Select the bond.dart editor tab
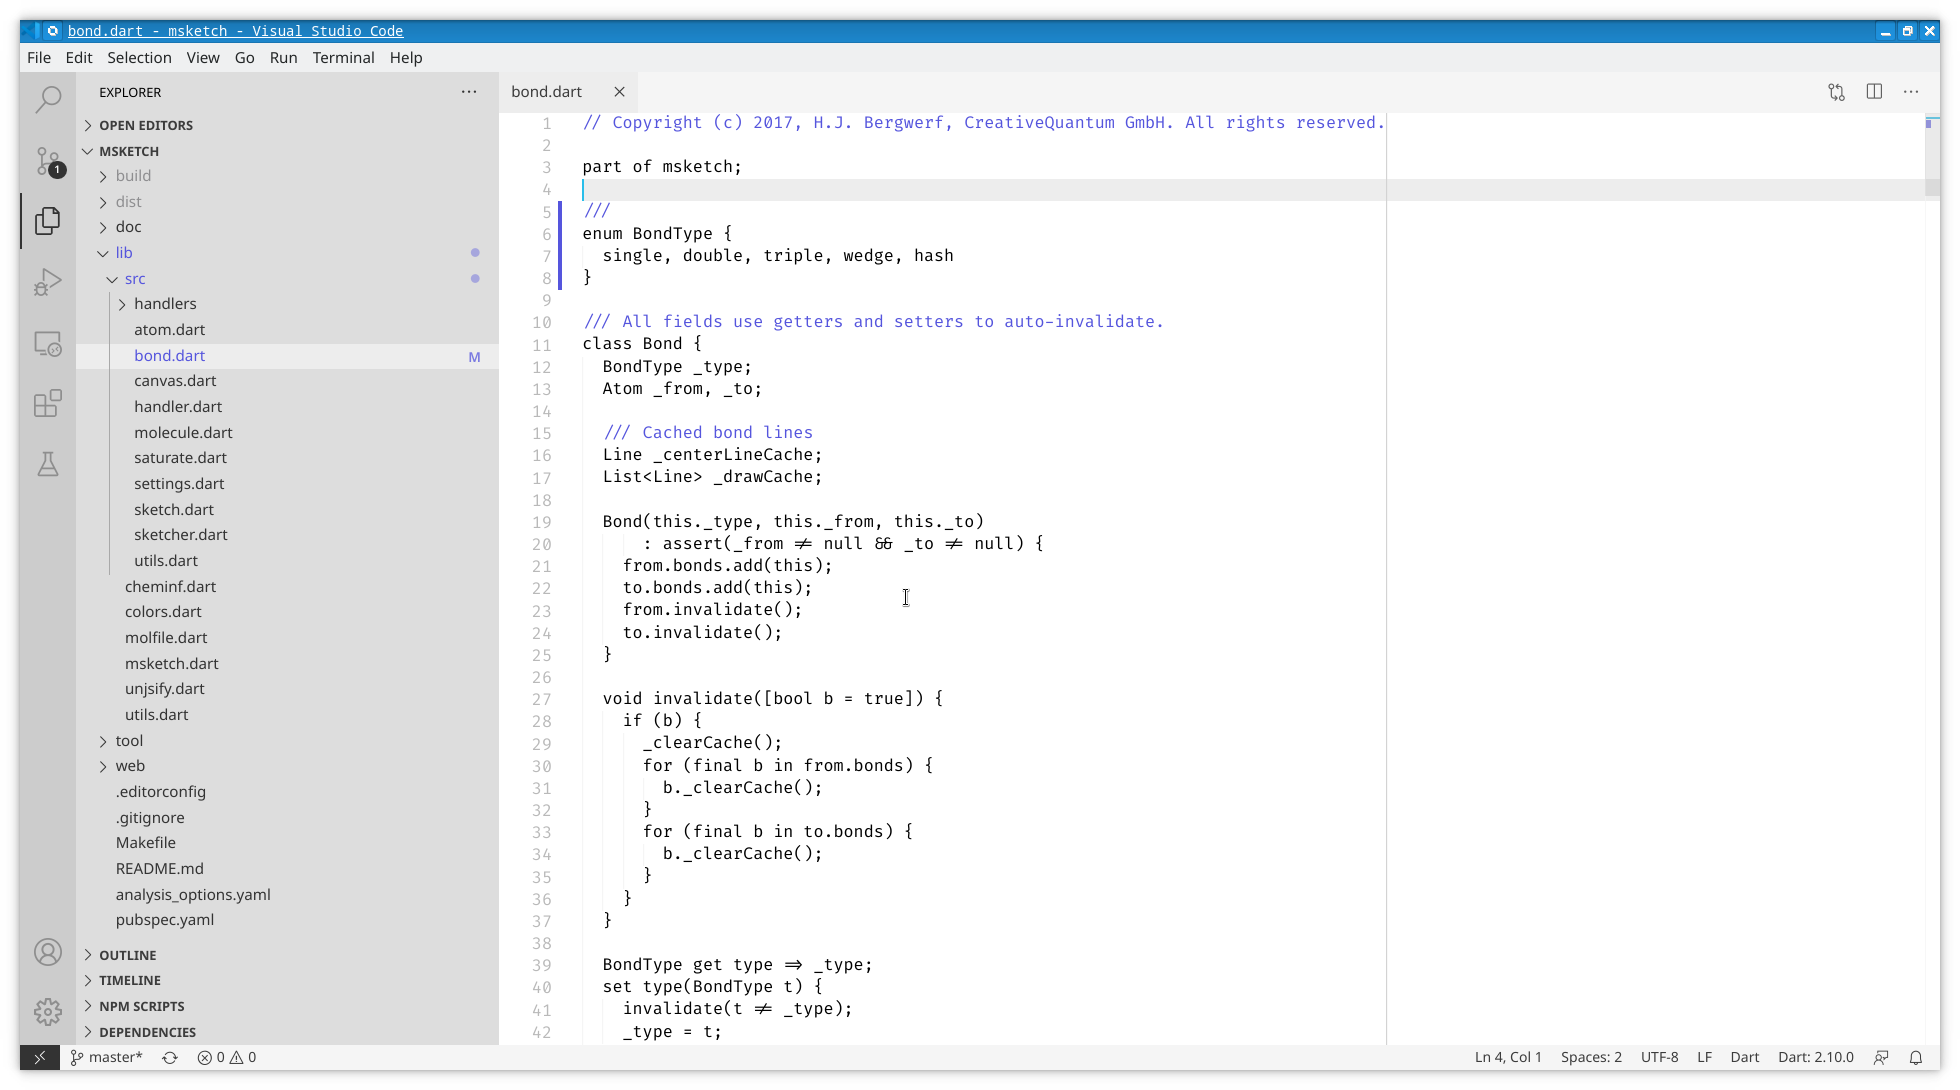The width and height of the screenshot is (1960, 1090). pos(546,91)
